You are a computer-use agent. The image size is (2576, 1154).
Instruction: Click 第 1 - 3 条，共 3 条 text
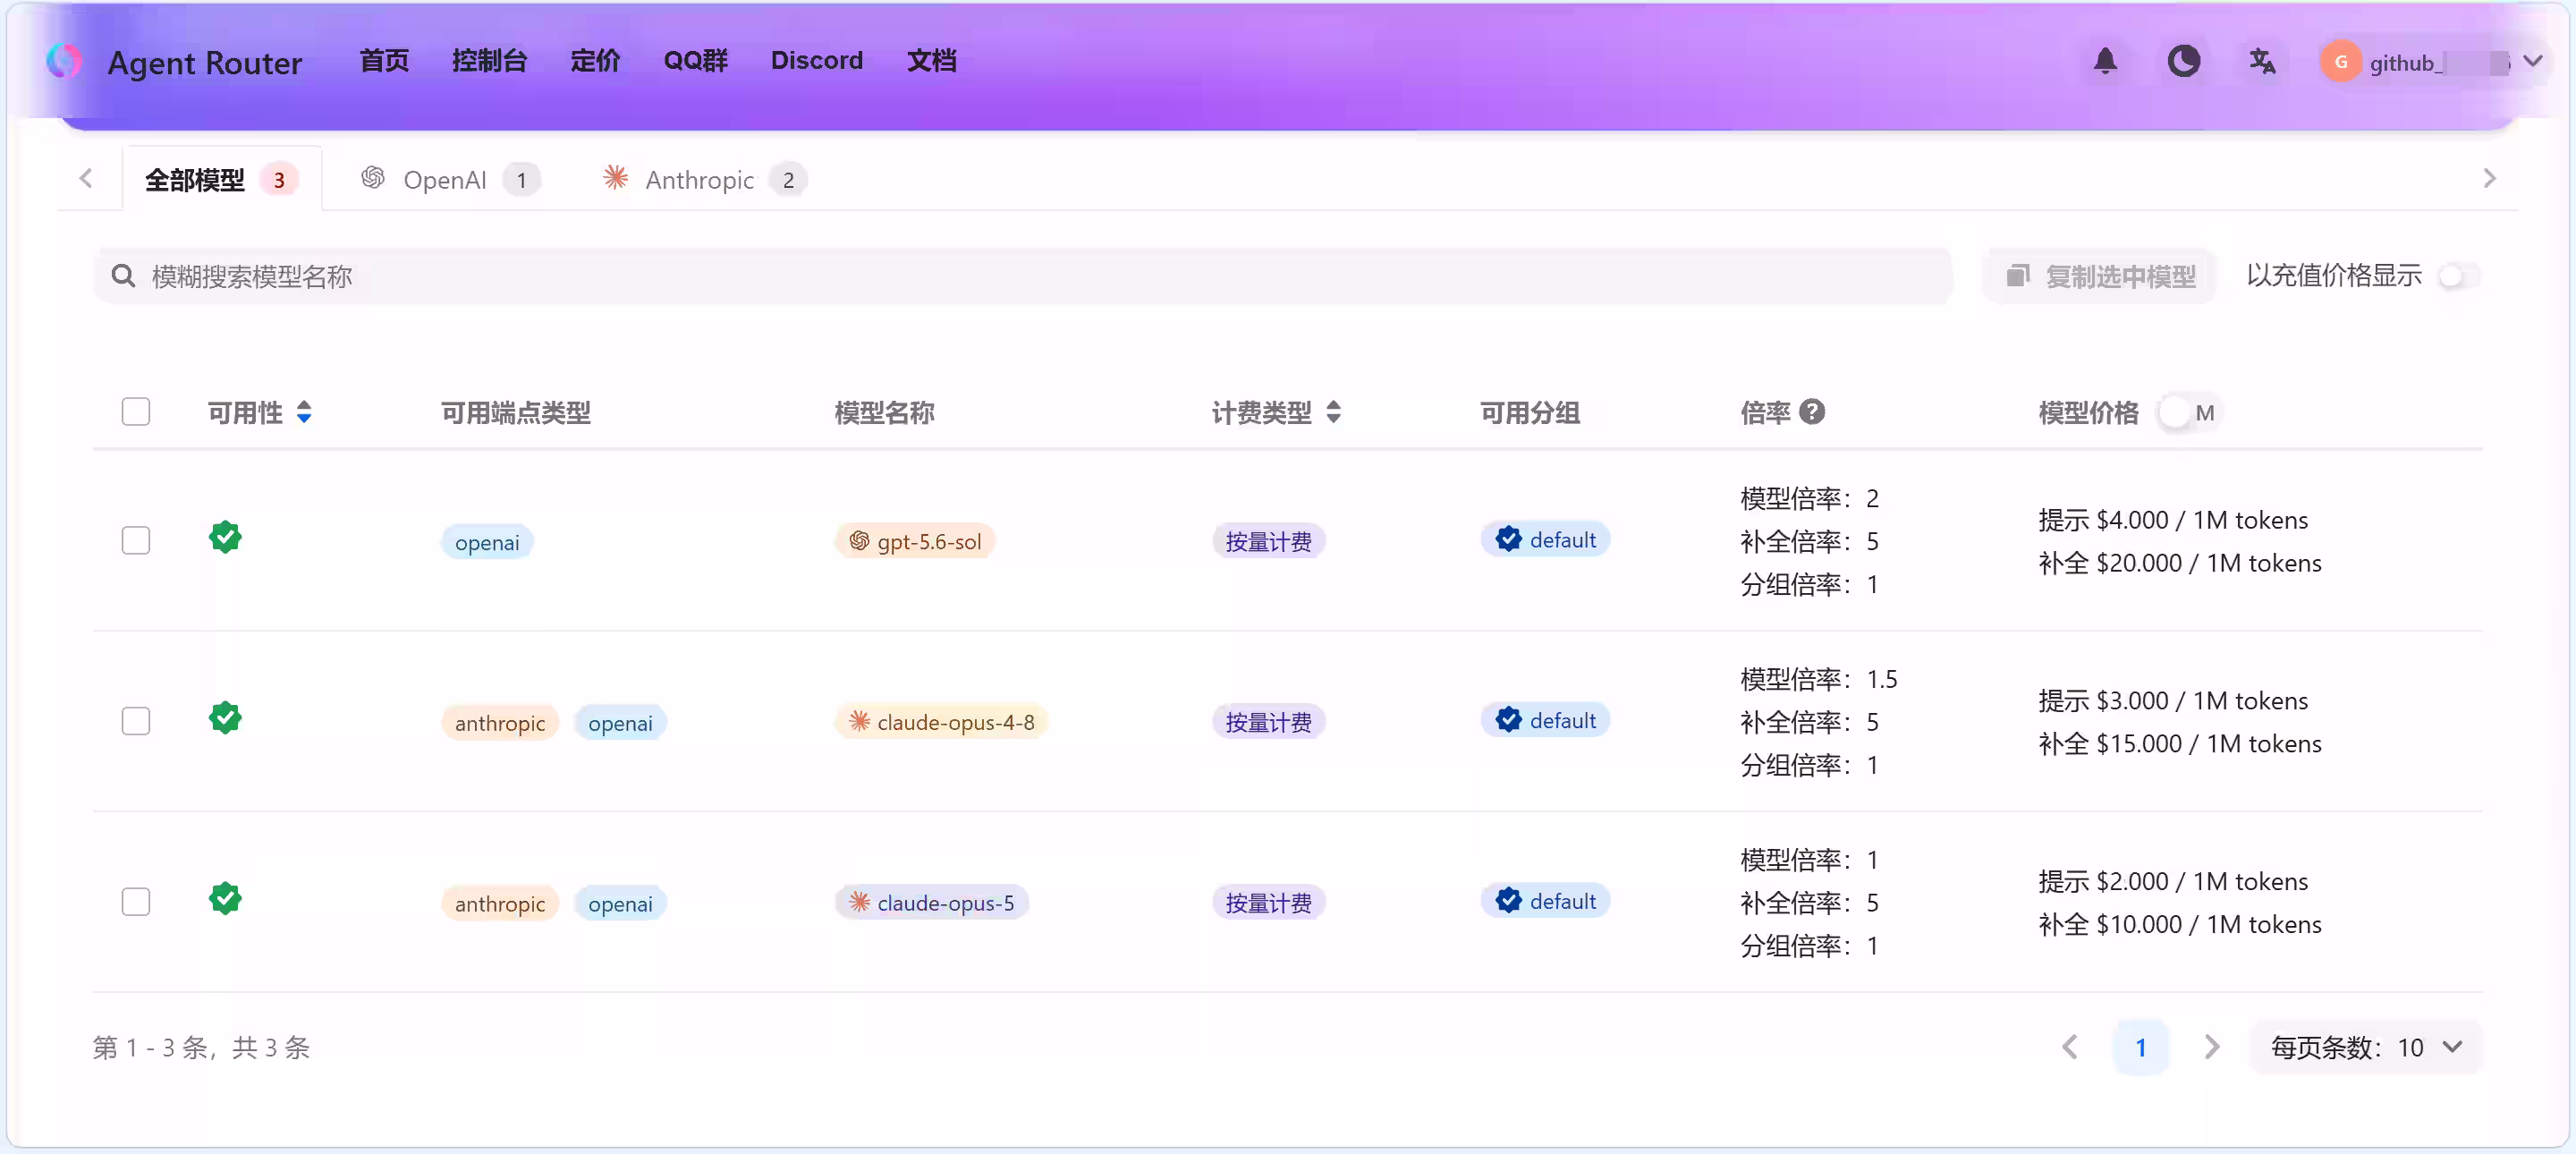(201, 1047)
